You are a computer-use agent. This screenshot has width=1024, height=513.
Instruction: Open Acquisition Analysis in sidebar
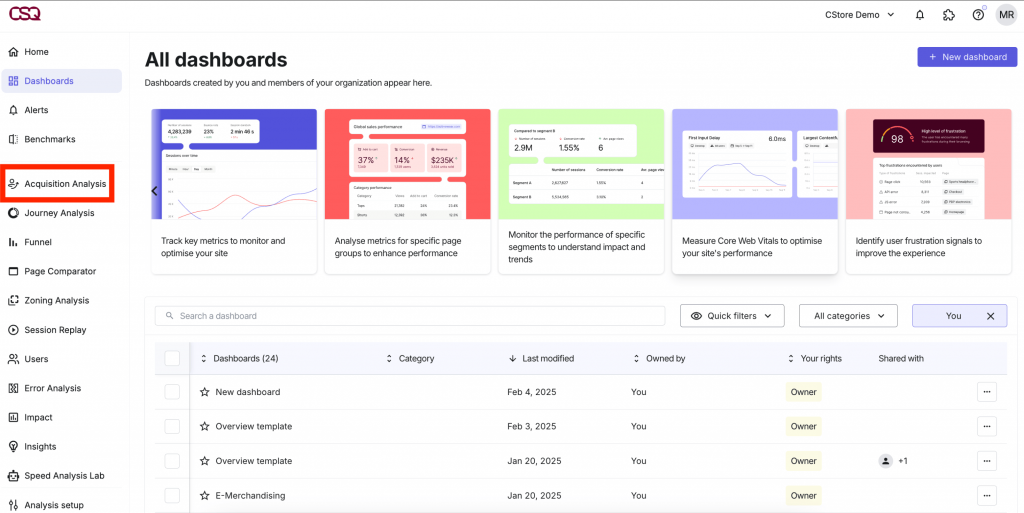(59, 184)
